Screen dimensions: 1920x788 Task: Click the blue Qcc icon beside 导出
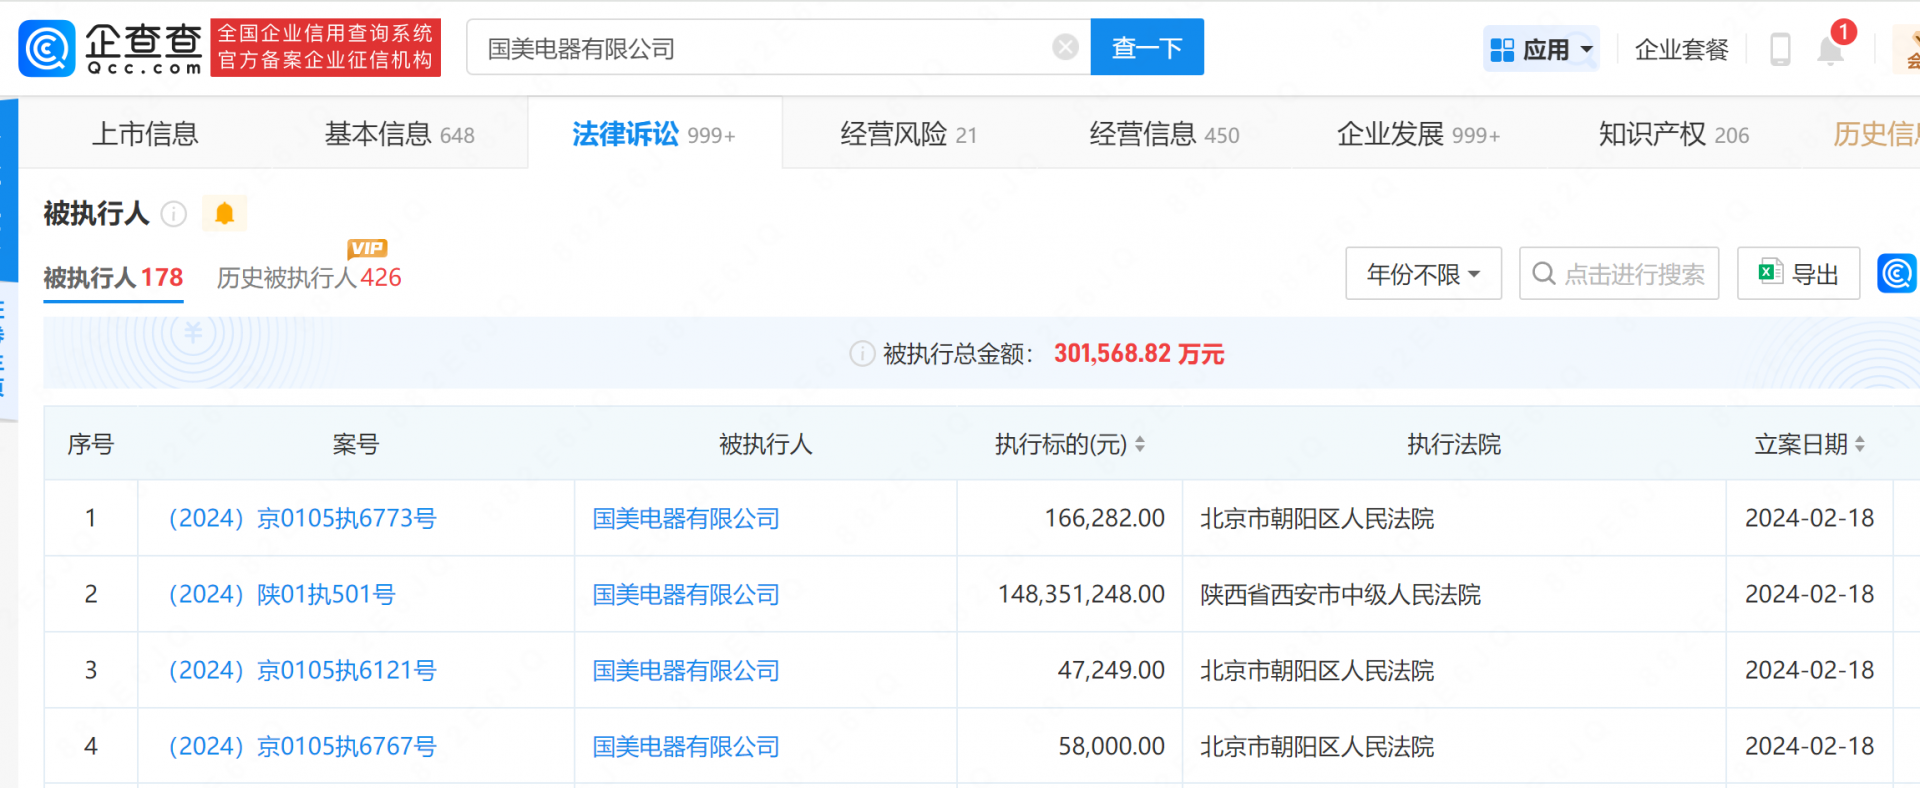coord(1896,273)
